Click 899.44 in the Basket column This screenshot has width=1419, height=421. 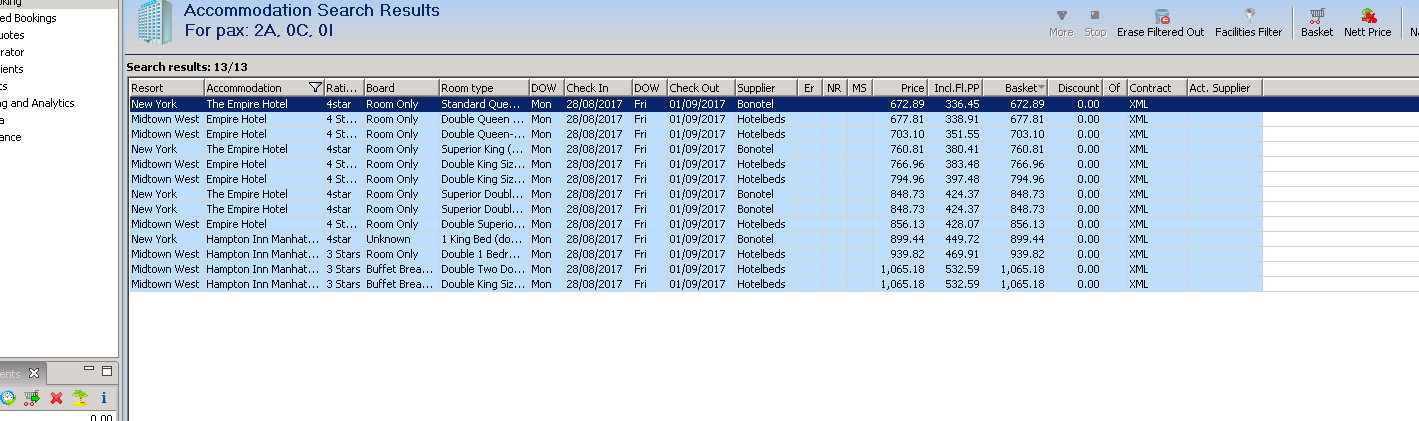coord(1027,239)
